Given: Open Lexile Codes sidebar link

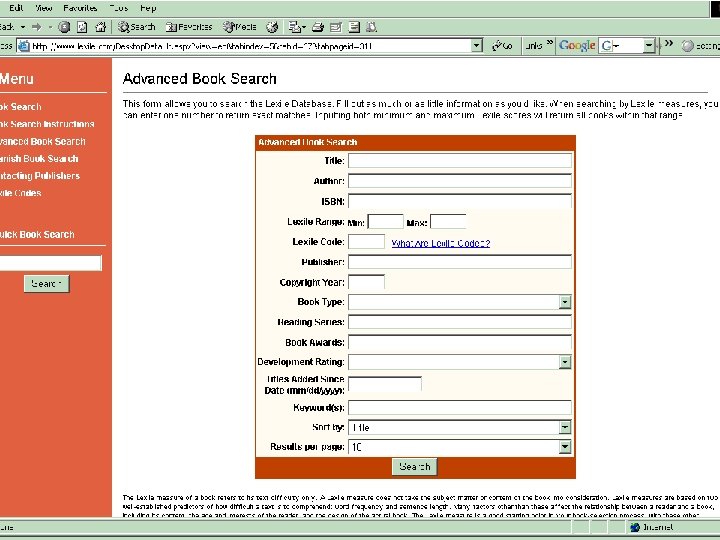Looking at the screenshot, I should pyautogui.click(x=20, y=193).
